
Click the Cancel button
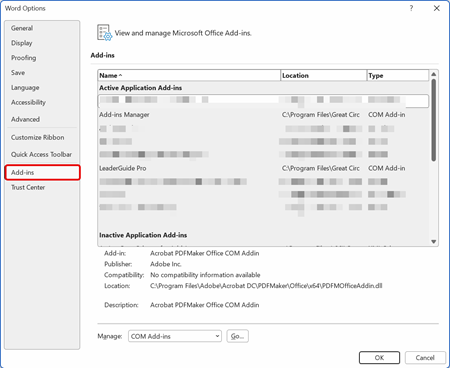coord(425,358)
